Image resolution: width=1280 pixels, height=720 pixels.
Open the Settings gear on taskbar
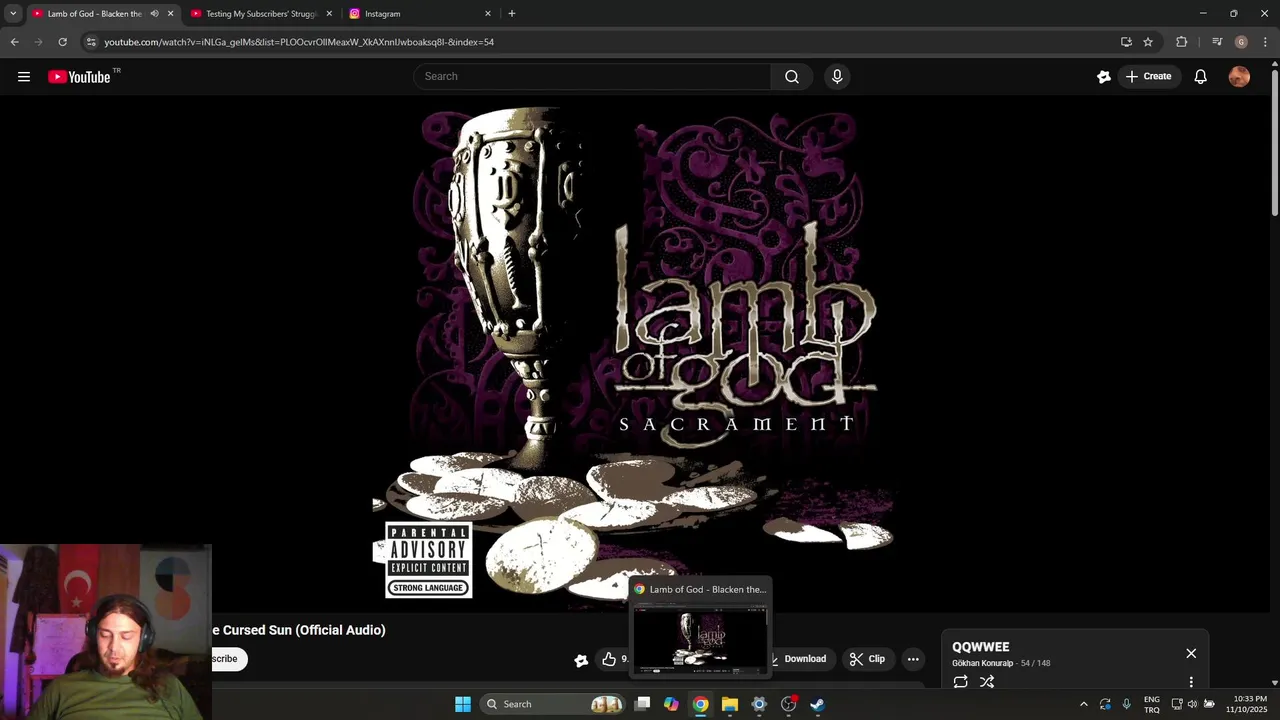(x=759, y=704)
